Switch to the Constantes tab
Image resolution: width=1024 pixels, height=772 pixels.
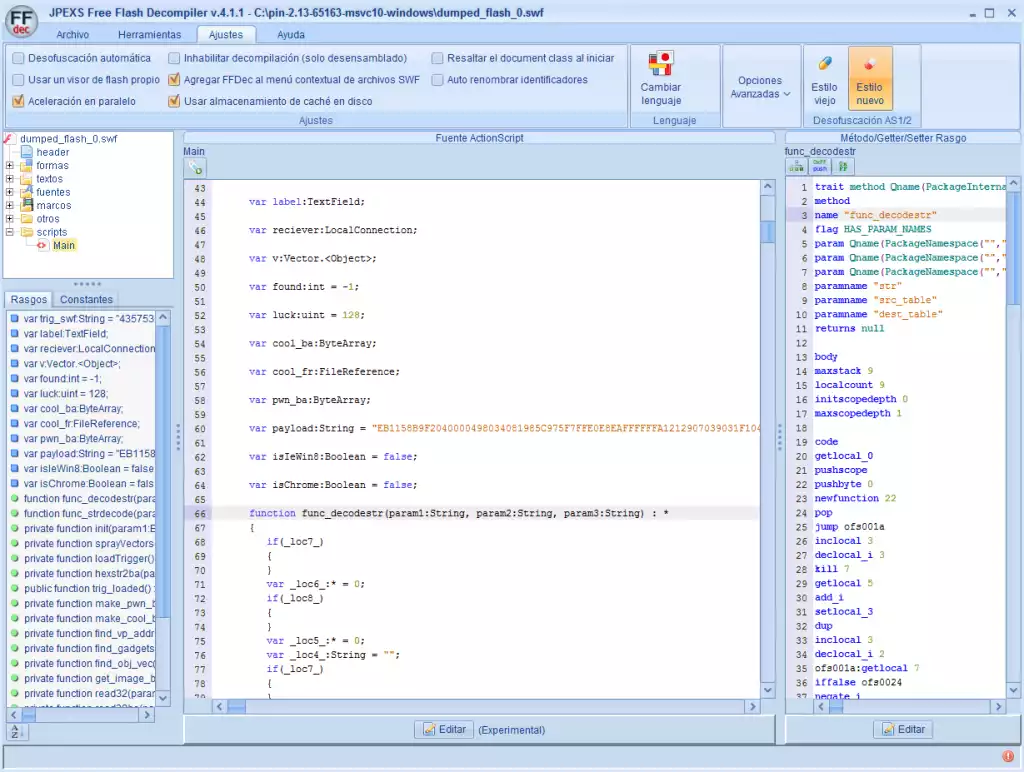86,299
